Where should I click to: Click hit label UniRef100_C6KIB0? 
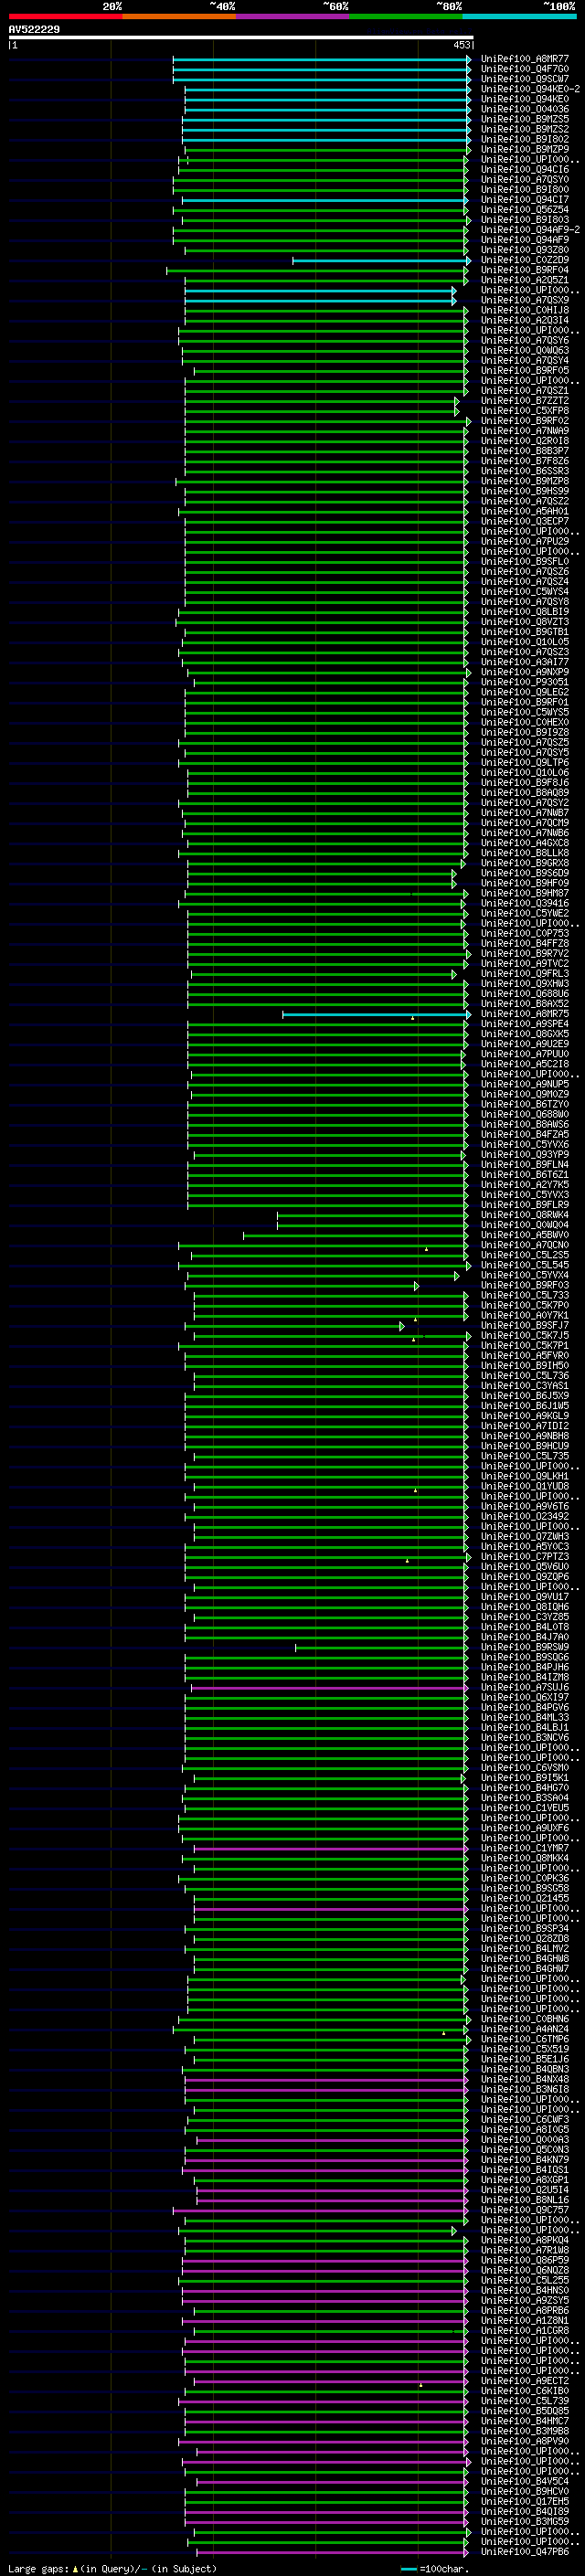[525, 2392]
